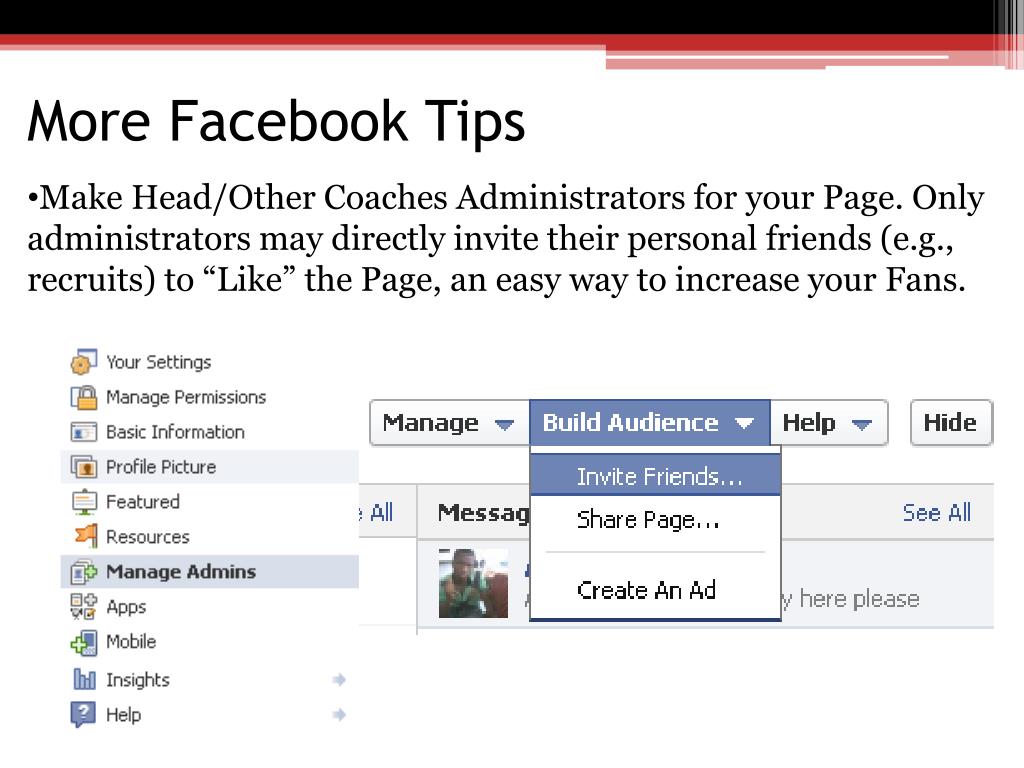
Task: Choose Invite Friends from the menu
Action: 656,477
